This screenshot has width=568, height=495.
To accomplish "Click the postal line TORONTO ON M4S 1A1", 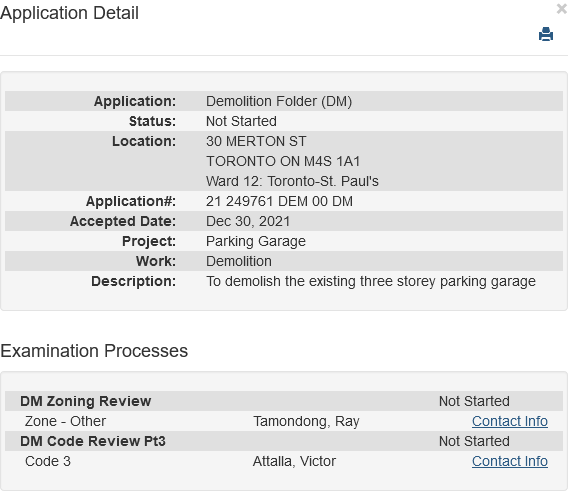I will point(283,161).
